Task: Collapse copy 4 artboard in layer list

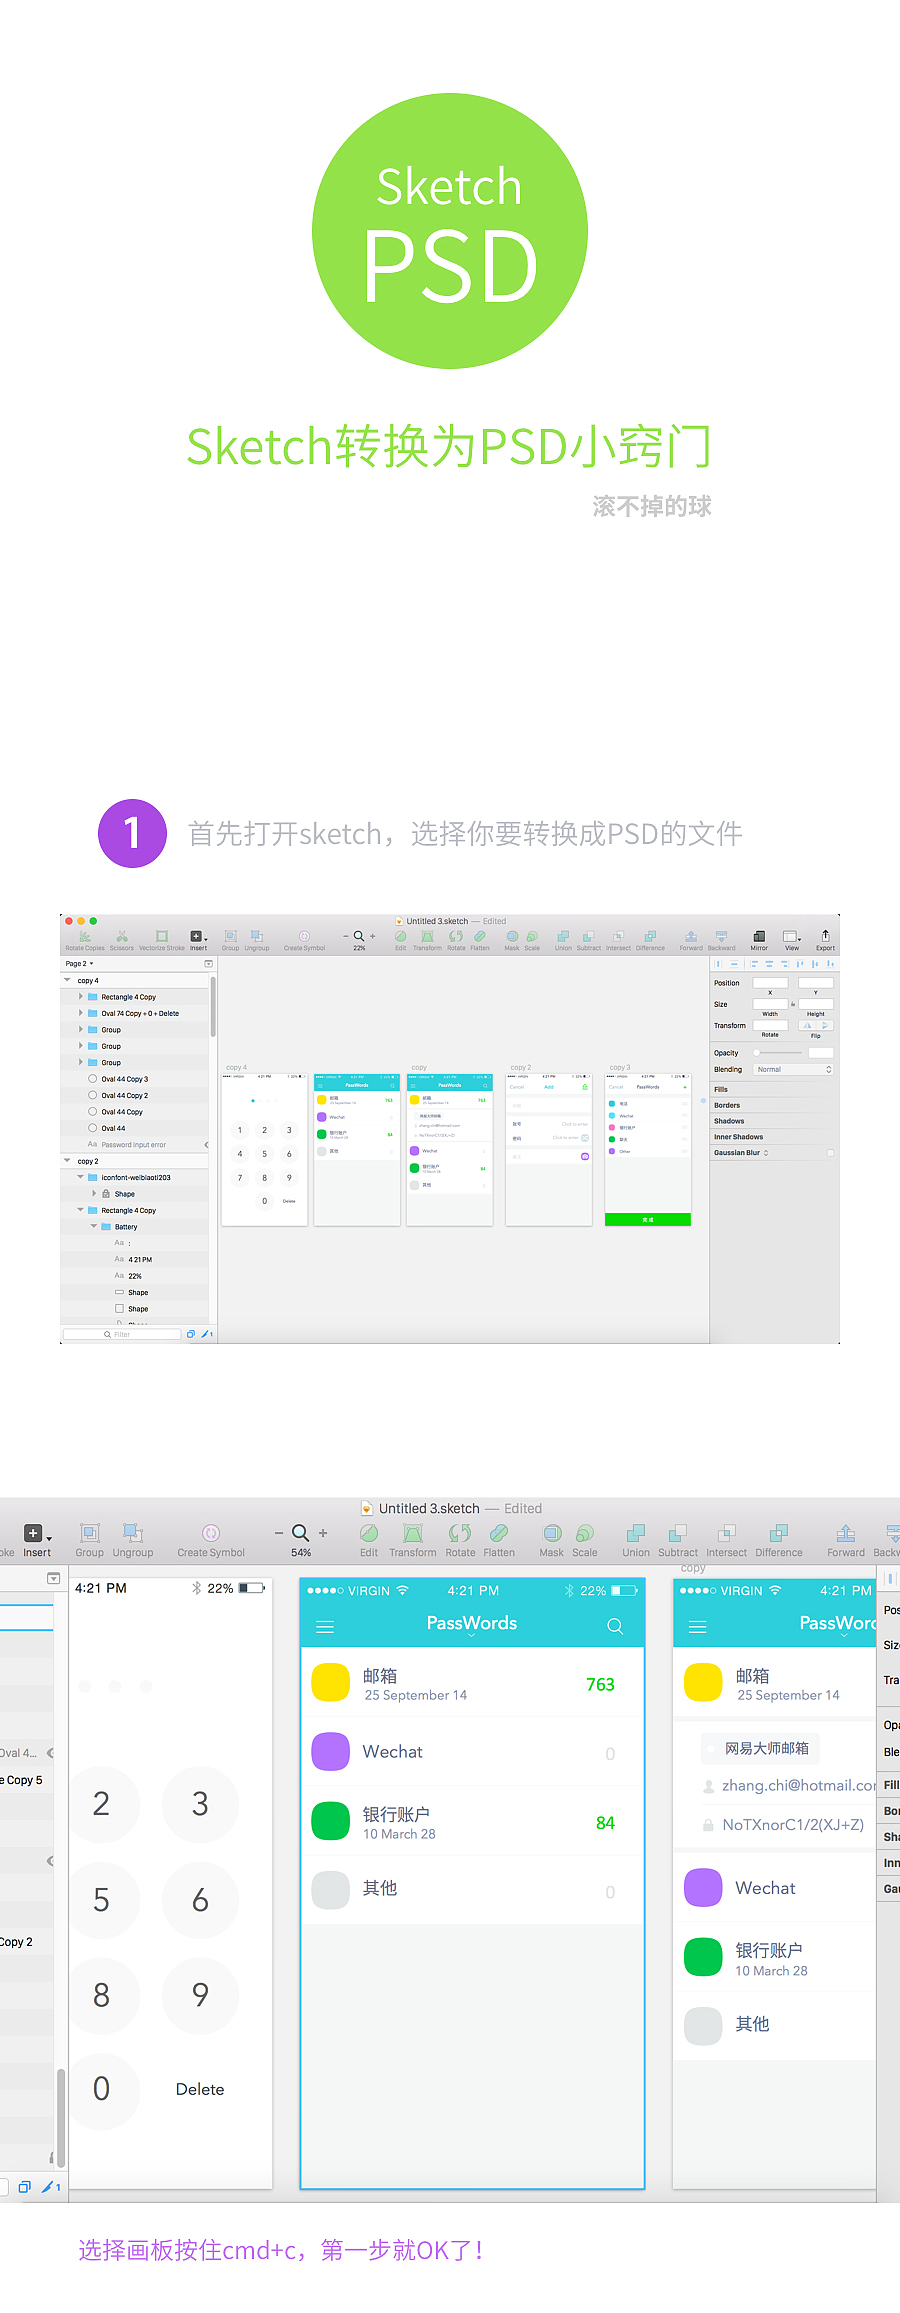Action: [x=68, y=980]
